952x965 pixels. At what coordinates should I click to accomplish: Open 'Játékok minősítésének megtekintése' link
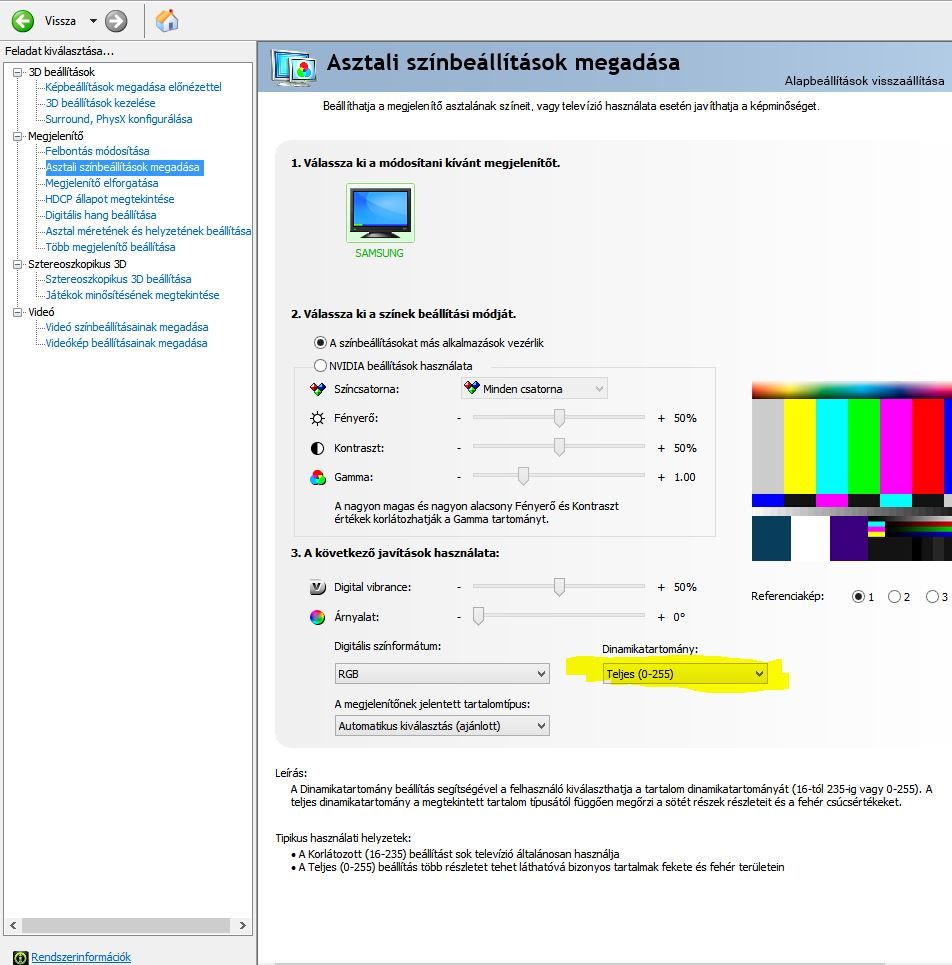tap(132, 295)
